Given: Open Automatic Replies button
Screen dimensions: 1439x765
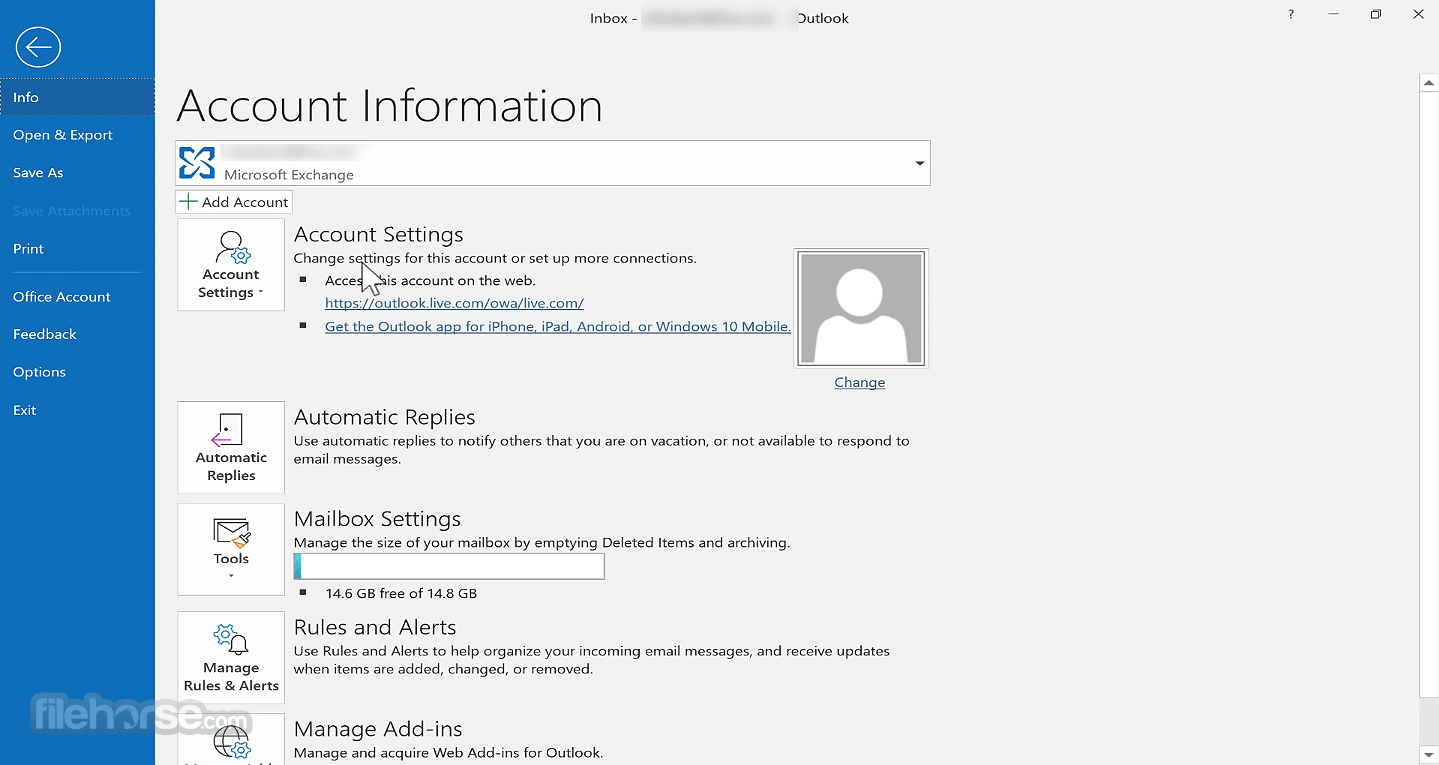Looking at the screenshot, I should tap(231, 447).
